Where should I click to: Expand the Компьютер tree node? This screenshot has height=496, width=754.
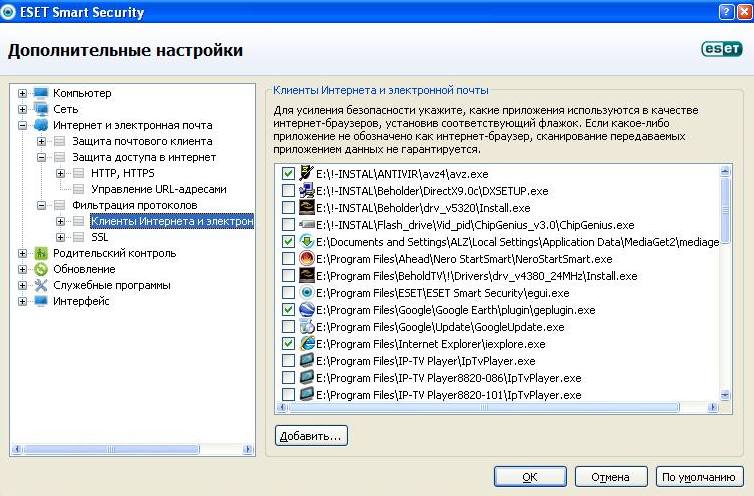coord(22,93)
